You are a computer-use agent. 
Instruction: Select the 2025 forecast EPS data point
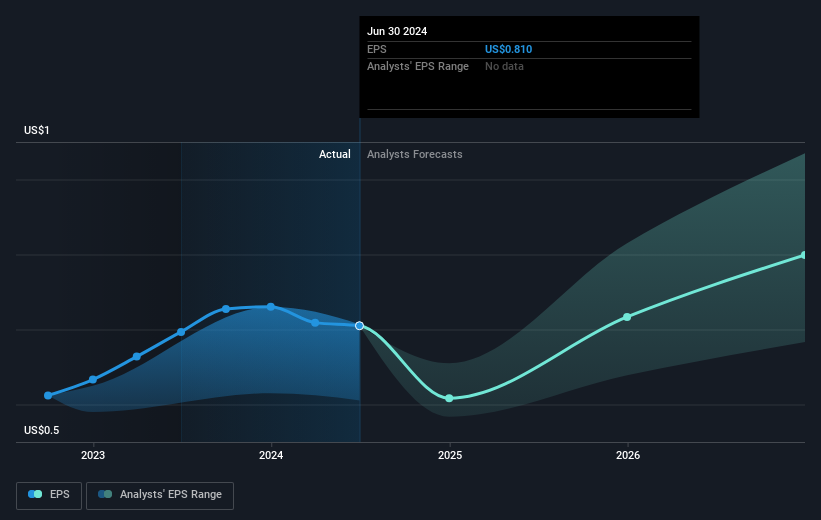[x=449, y=399]
